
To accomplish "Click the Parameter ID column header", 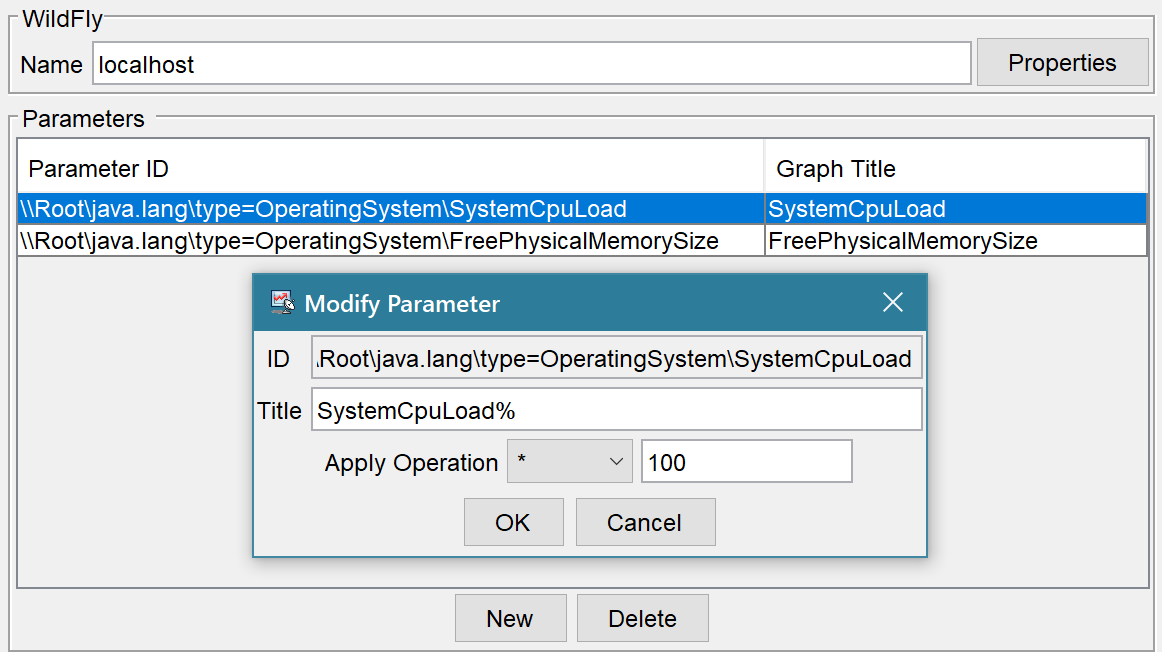I will tap(391, 168).
